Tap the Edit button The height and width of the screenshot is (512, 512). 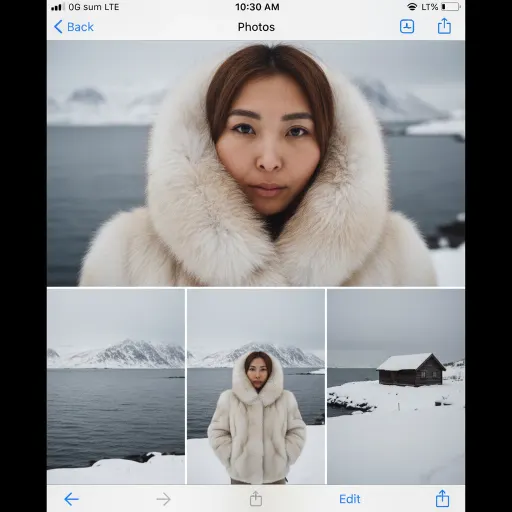[x=350, y=499]
